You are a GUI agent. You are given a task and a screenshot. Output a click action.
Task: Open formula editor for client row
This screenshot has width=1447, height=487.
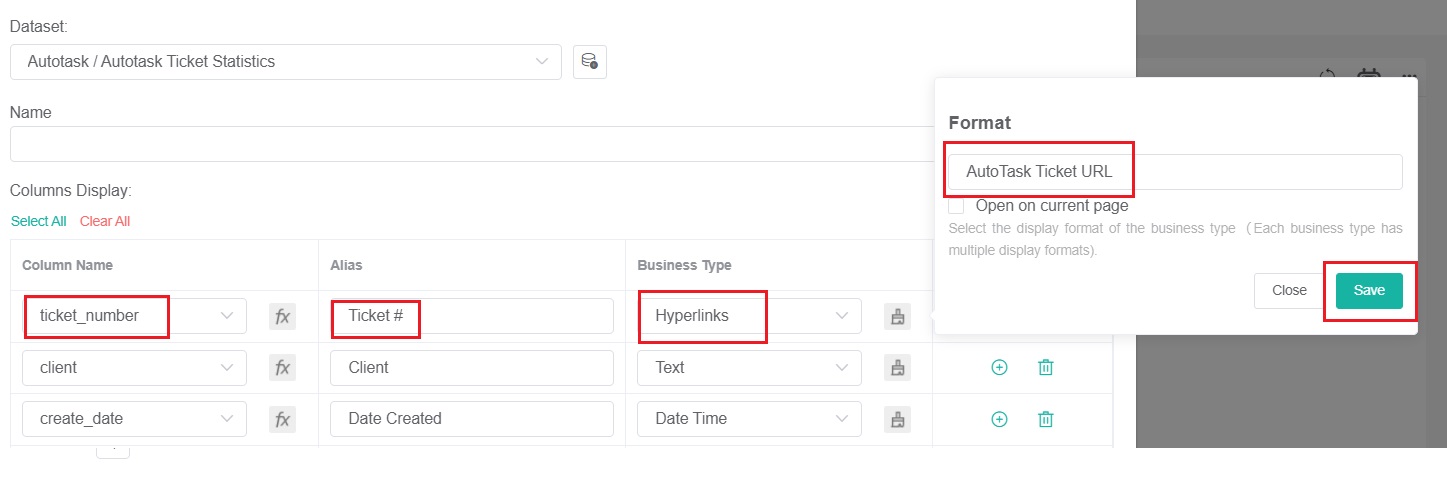point(282,367)
